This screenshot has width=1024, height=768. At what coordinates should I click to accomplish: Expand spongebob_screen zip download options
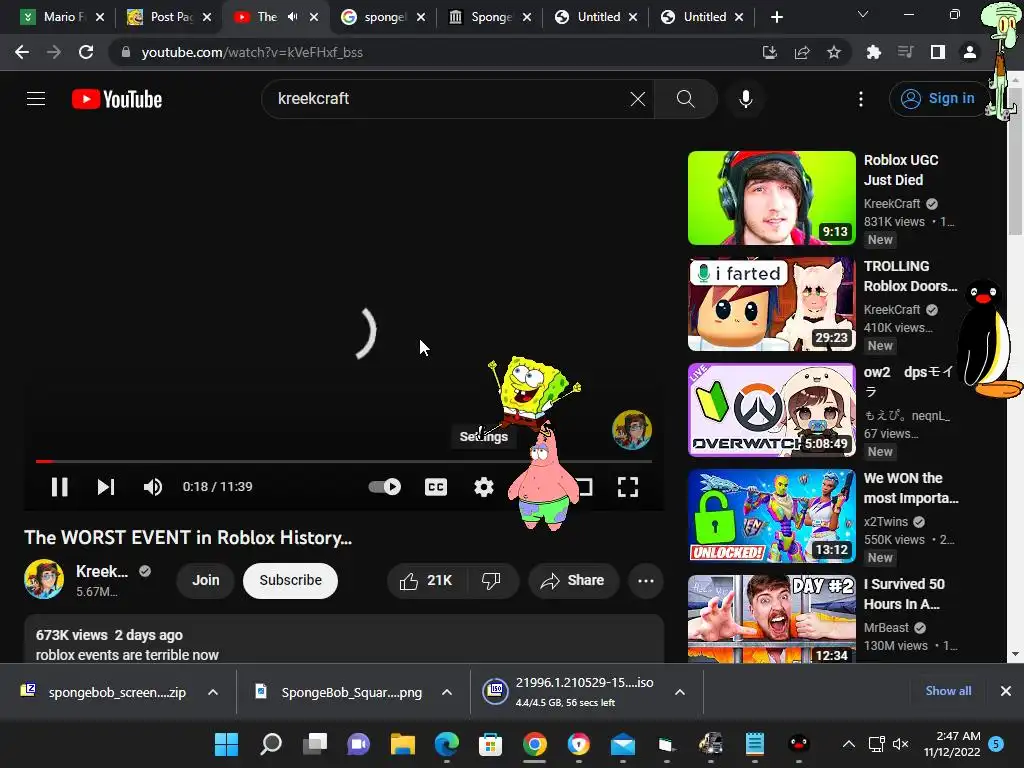213,692
